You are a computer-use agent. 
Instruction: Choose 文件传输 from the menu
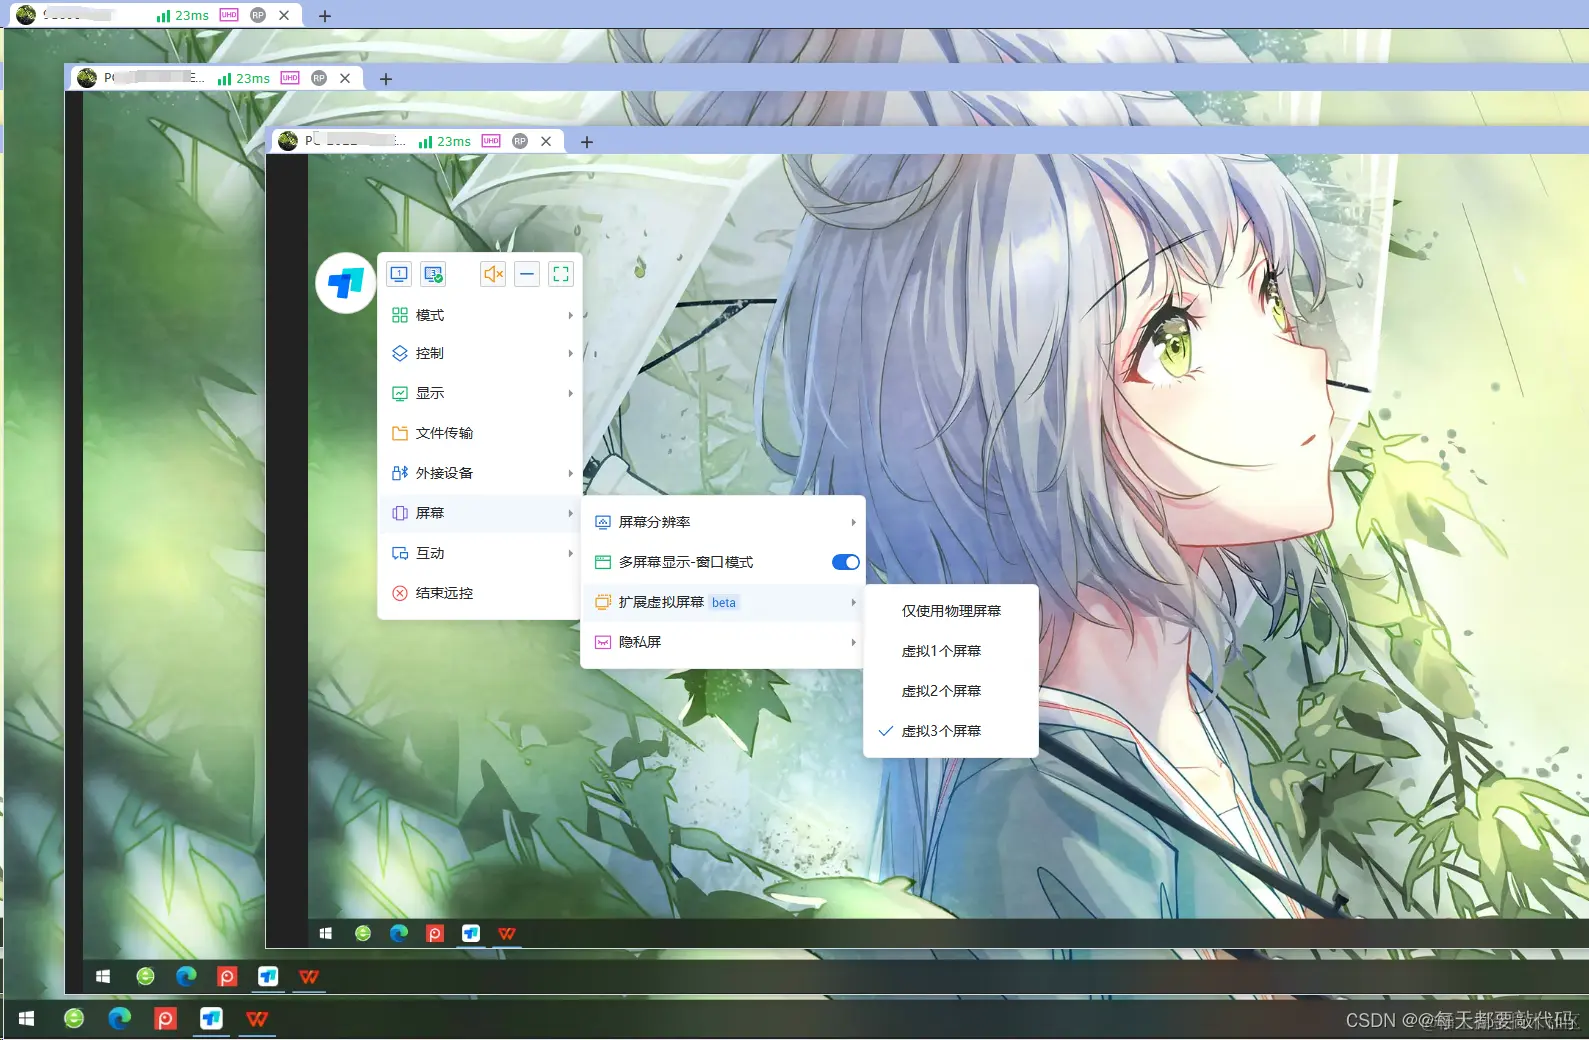click(x=480, y=433)
